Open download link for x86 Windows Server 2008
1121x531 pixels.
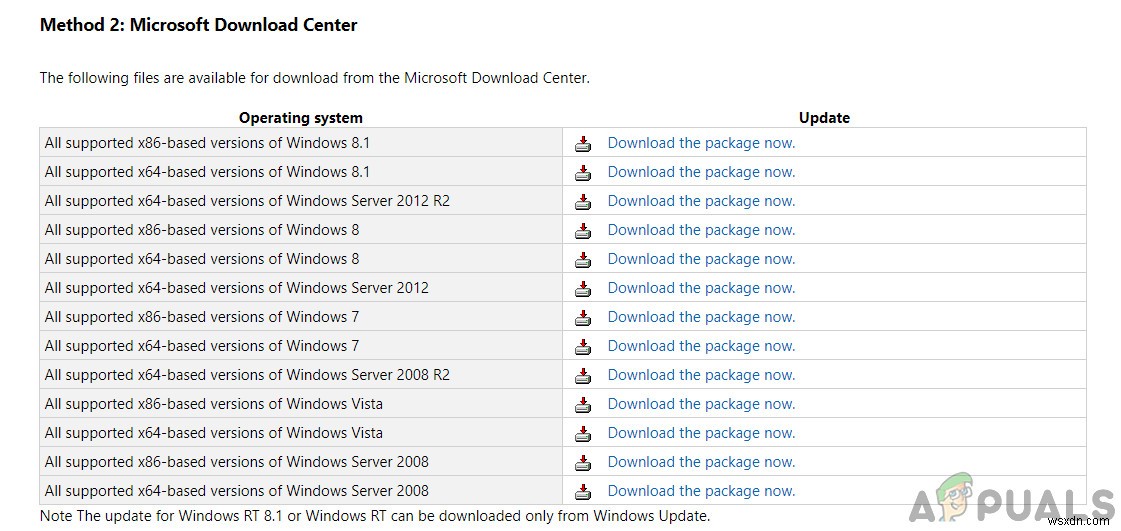tap(701, 462)
